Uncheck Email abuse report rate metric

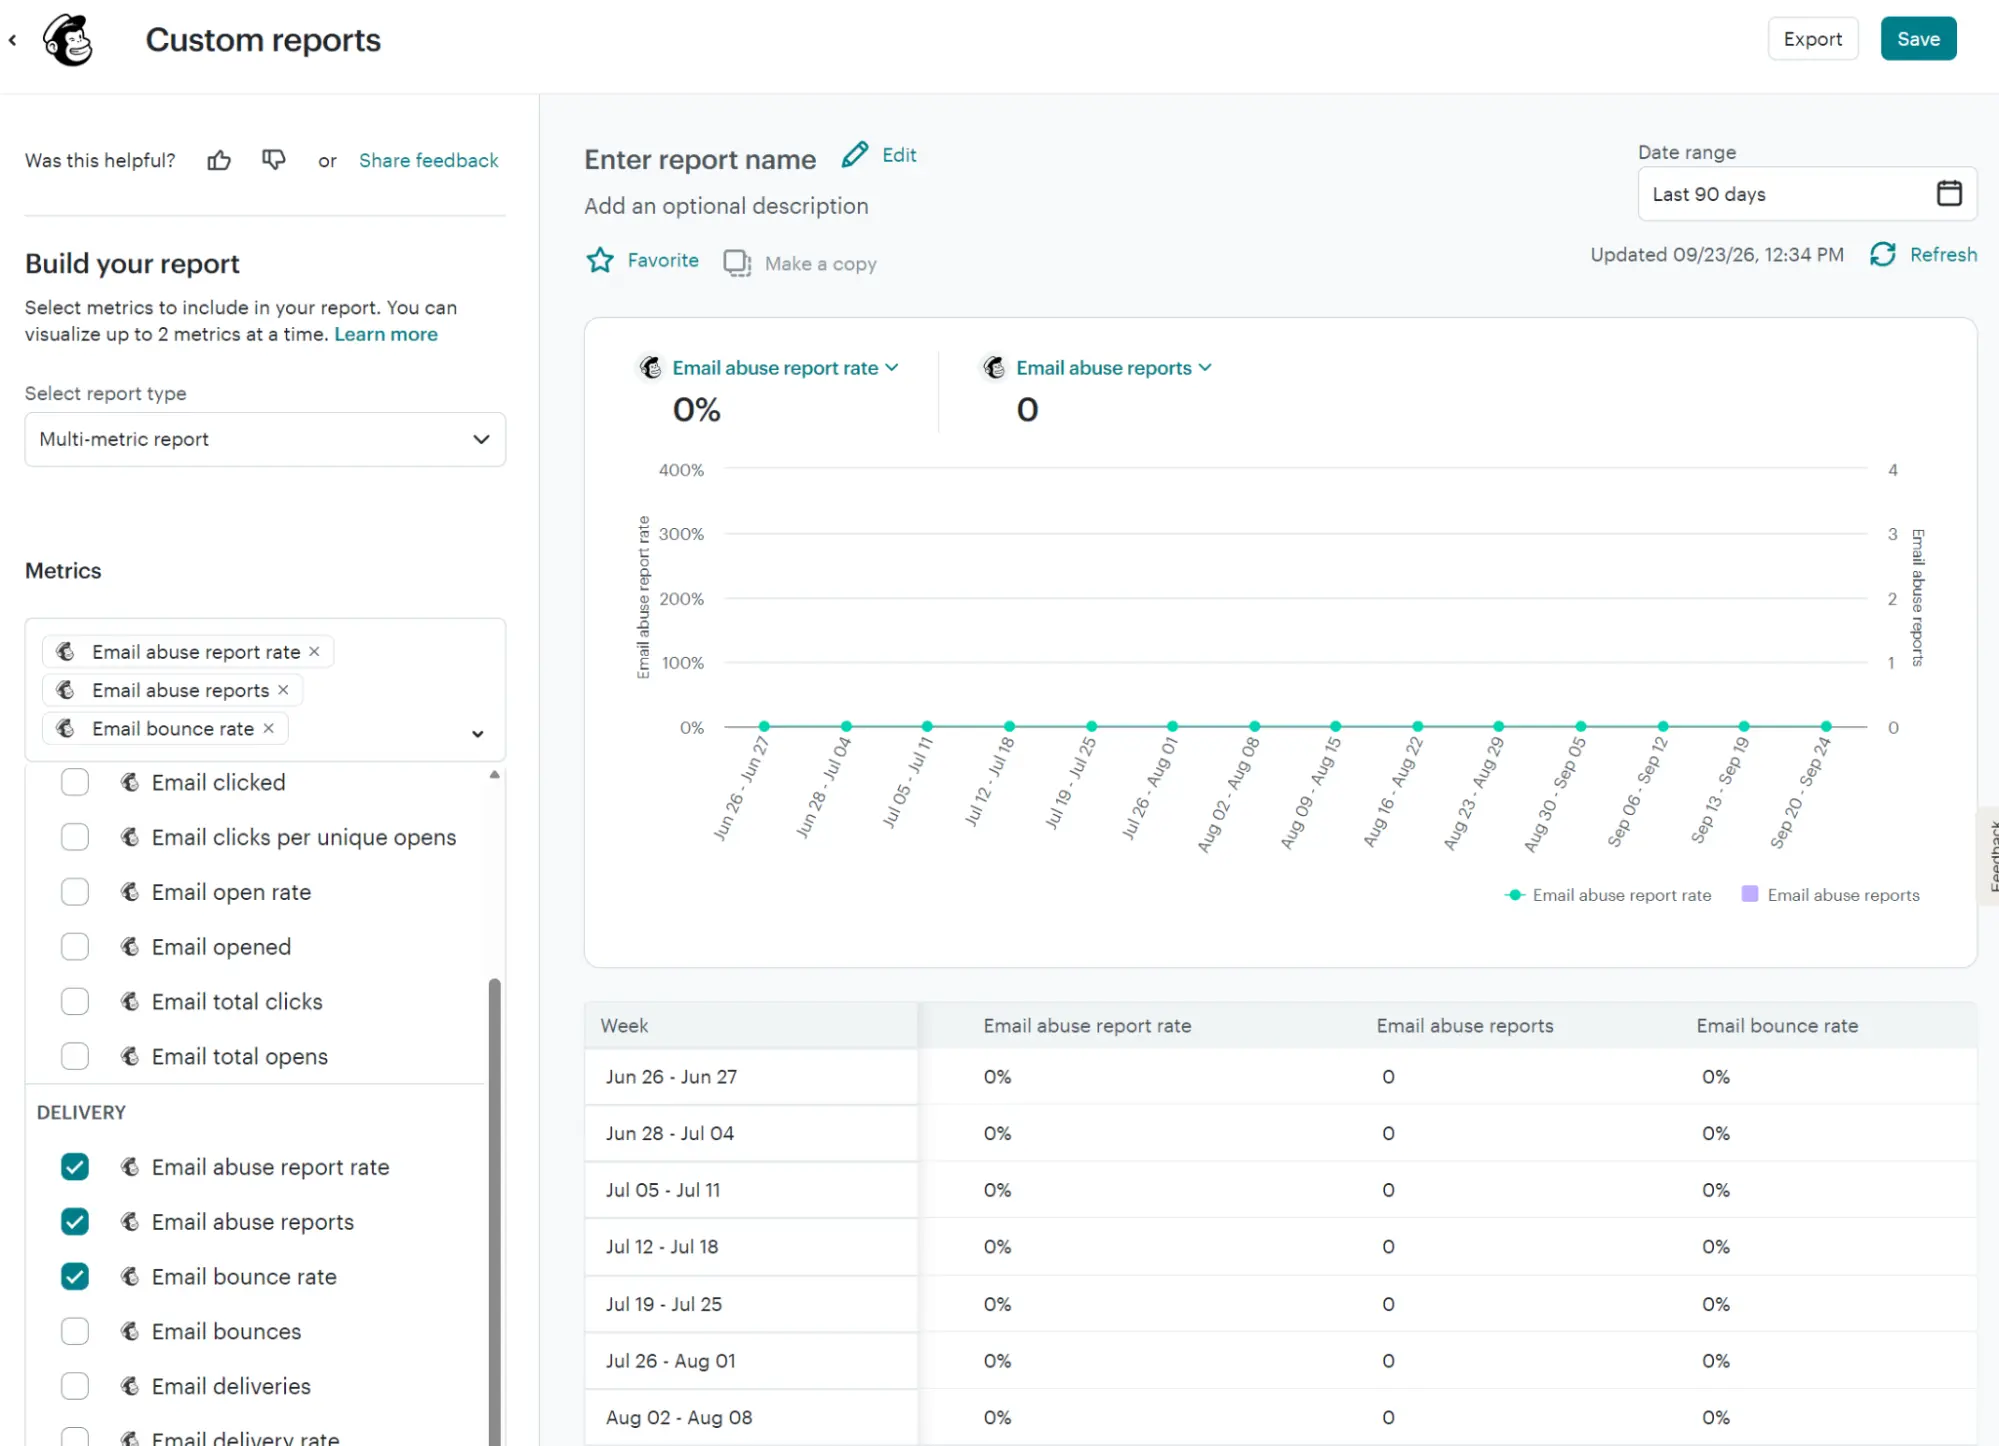tap(75, 1167)
